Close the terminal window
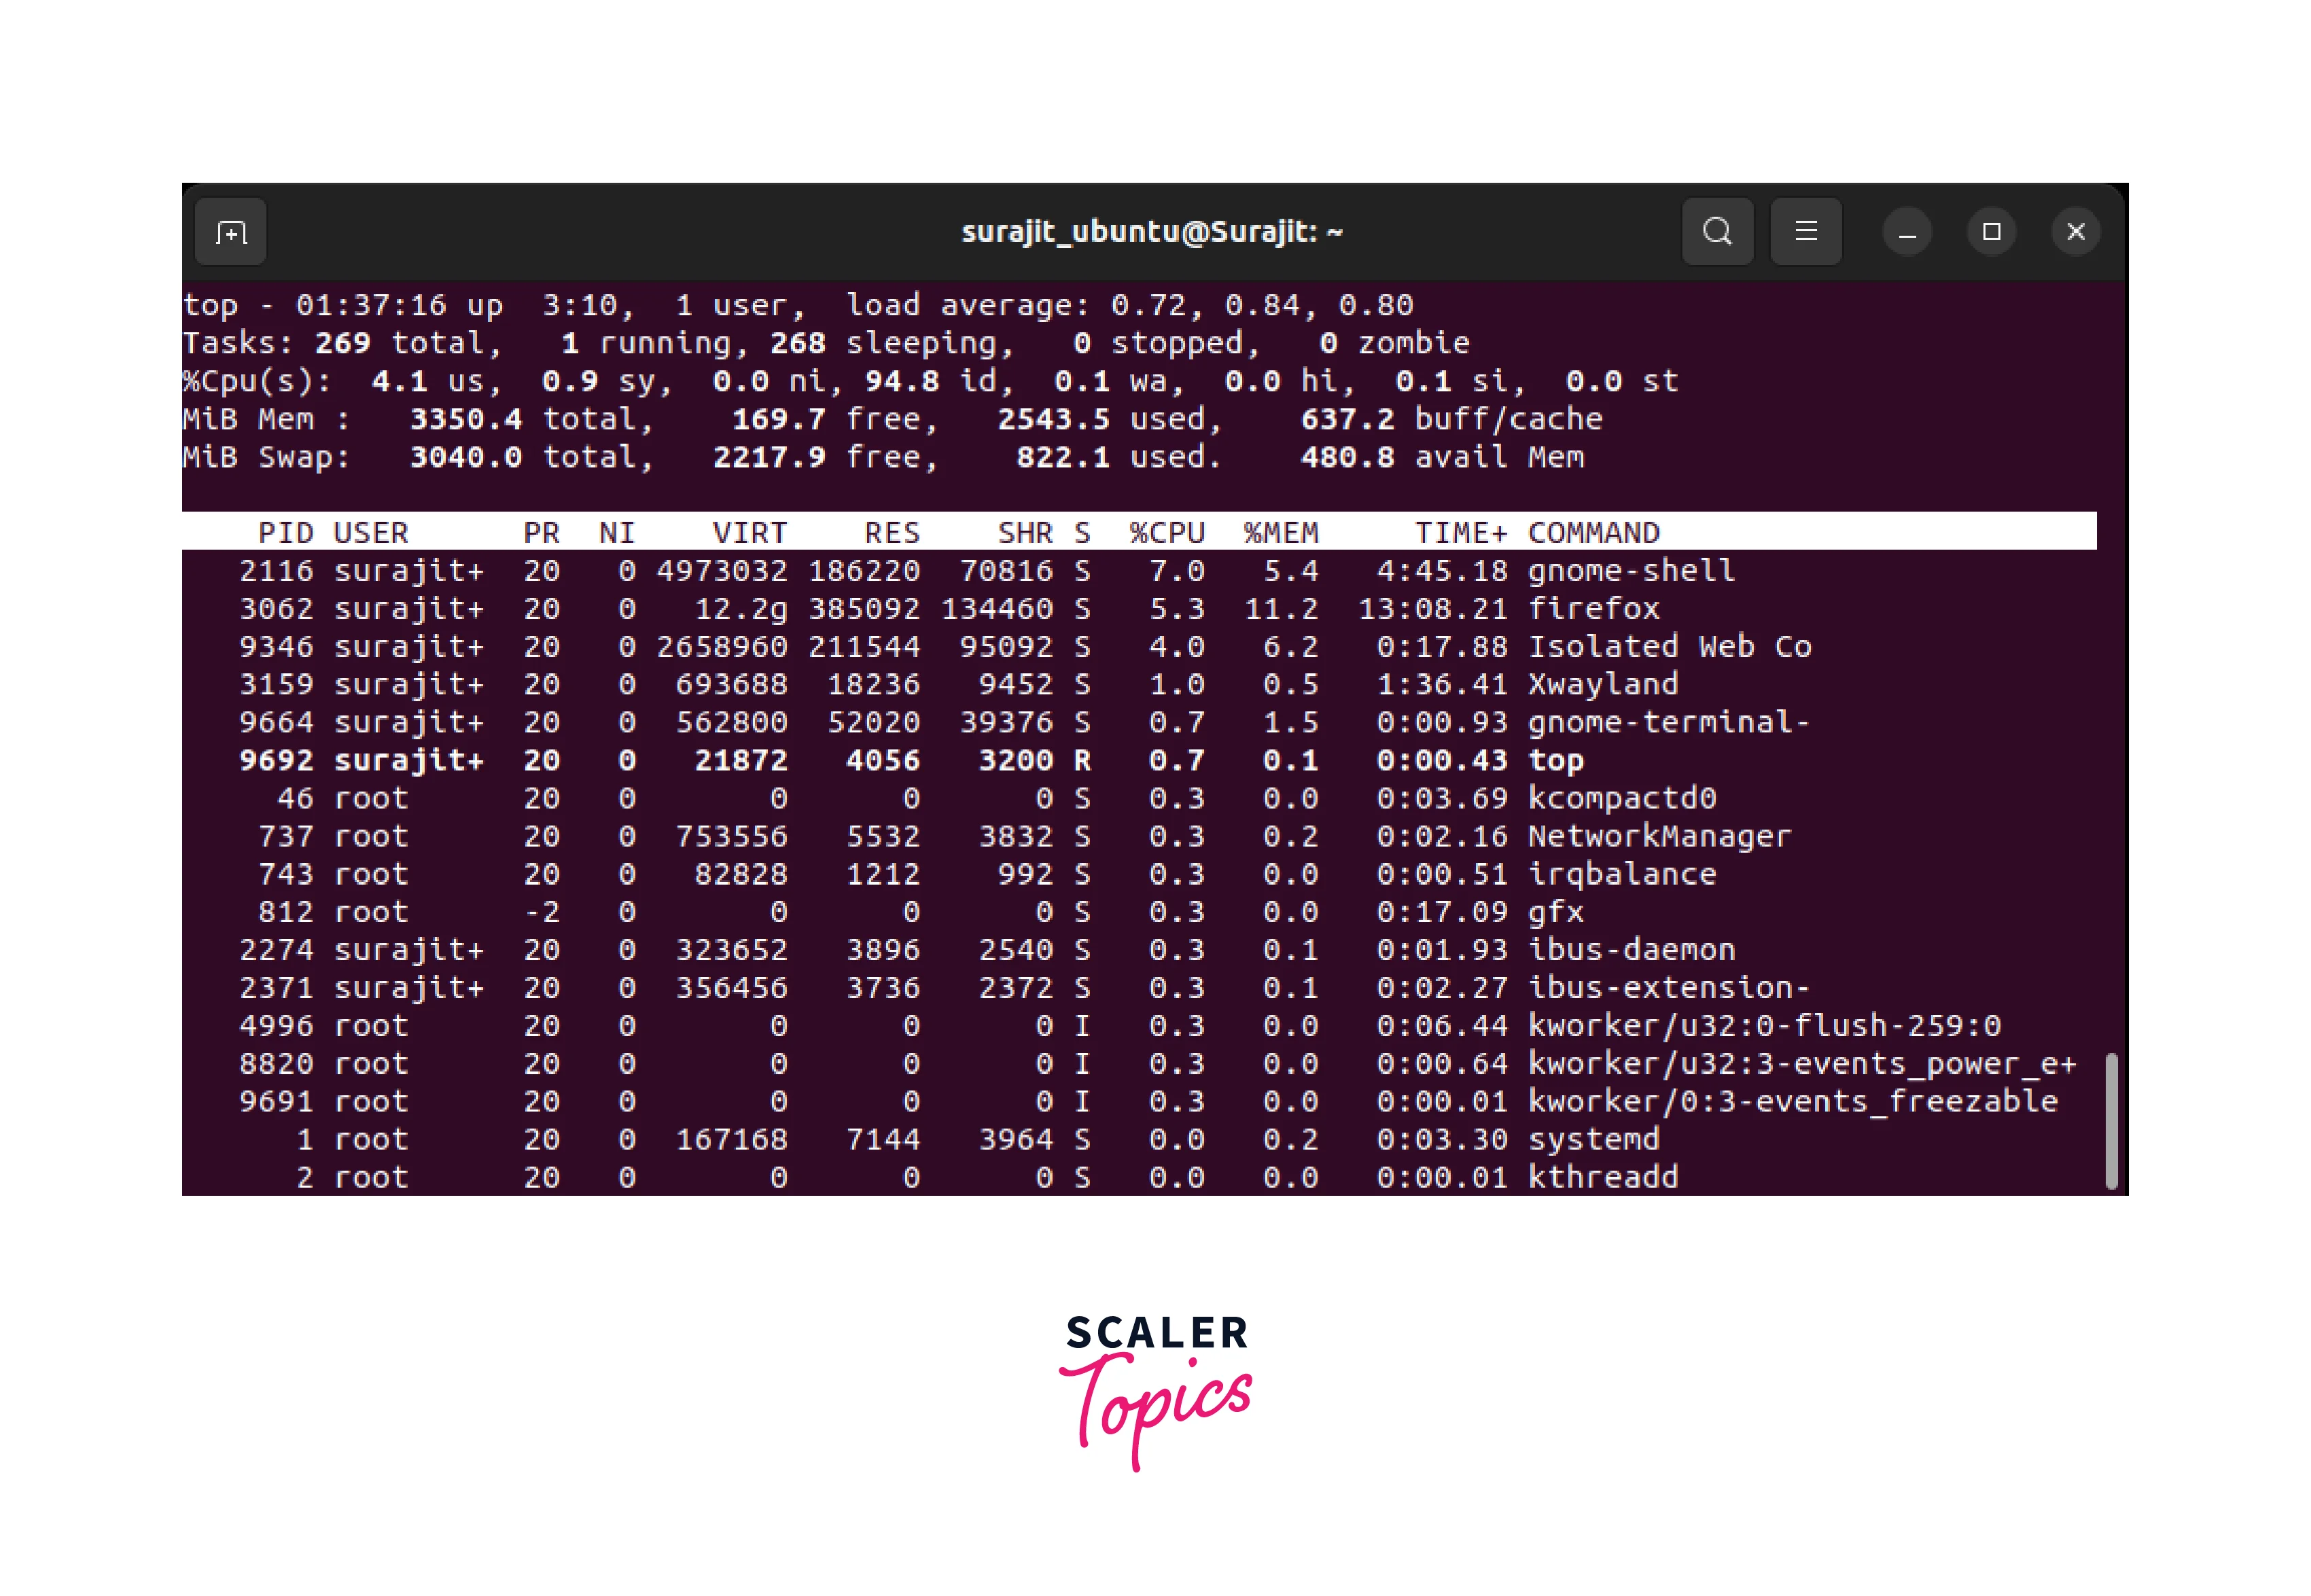2311x1596 pixels. (x=2075, y=232)
